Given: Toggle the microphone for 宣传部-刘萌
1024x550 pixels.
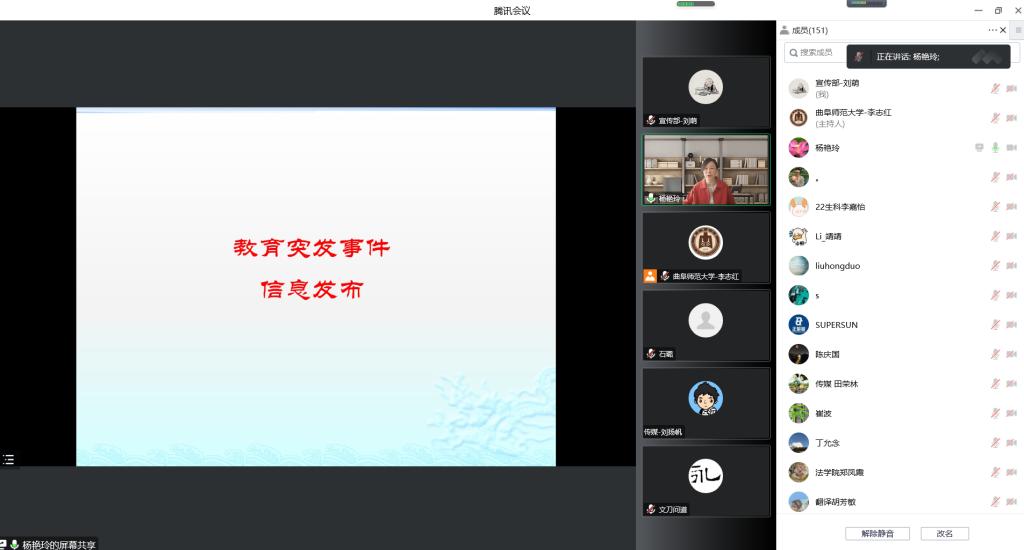Looking at the screenshot, I should click(x=995, y=89).
